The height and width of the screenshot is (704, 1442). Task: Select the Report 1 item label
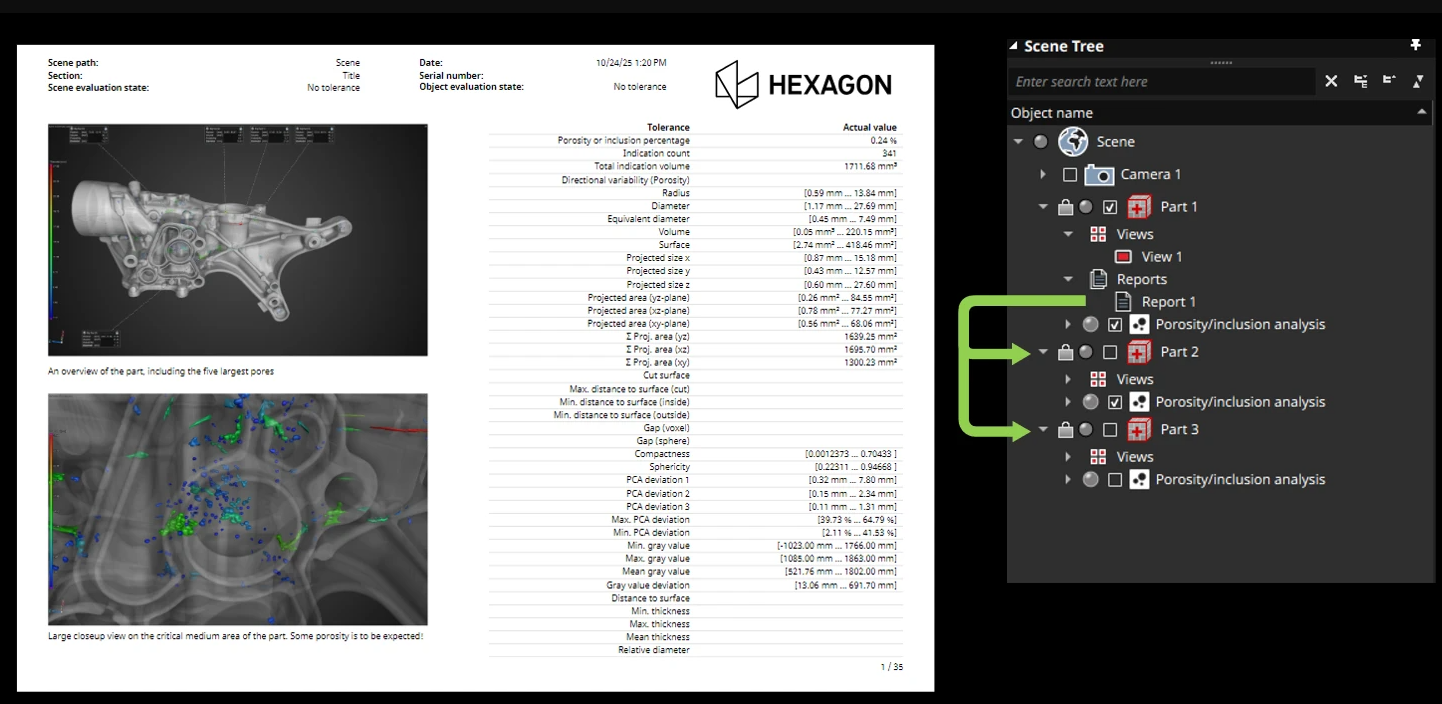[x=1169, y=302]
